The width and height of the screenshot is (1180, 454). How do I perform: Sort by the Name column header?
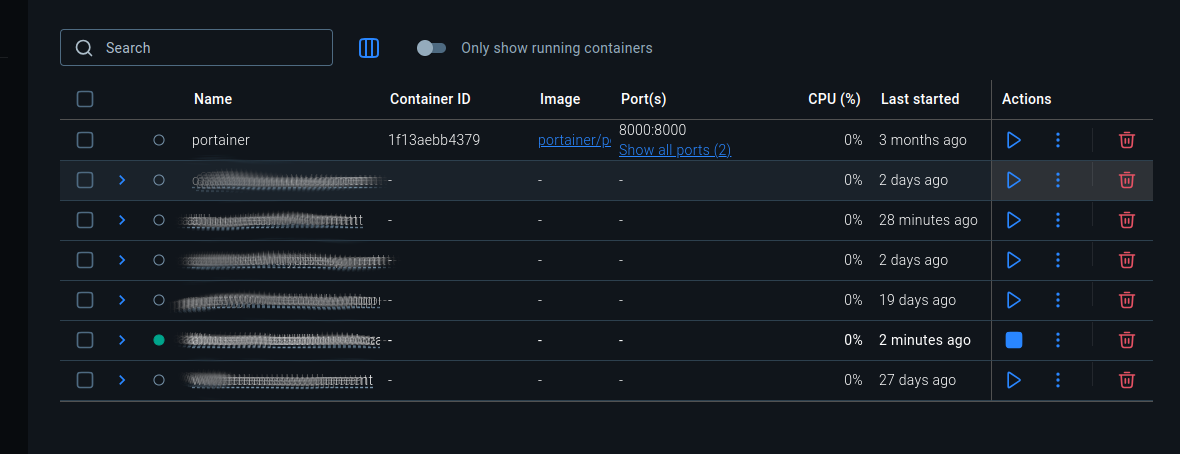213,99
